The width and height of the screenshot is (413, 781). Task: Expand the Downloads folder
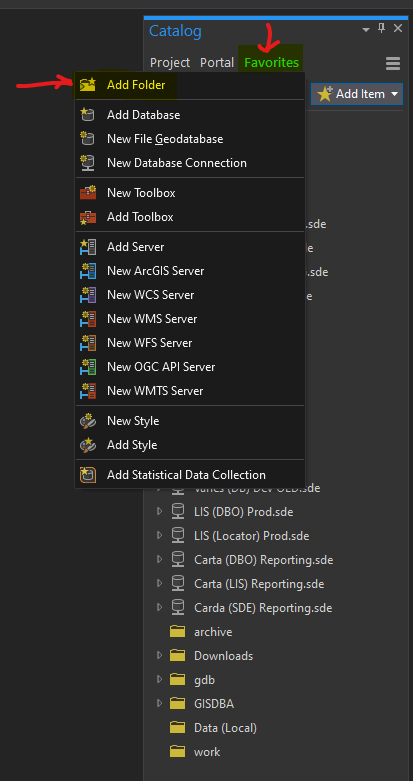click(159, 655)
